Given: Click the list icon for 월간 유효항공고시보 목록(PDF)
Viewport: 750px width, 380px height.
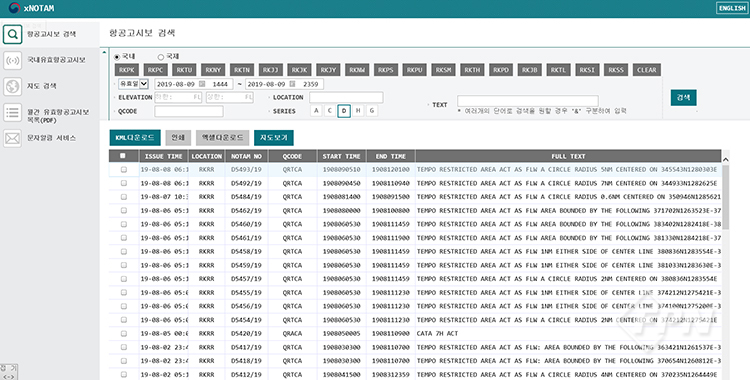Looking at the screenshot, I should 12,113.
